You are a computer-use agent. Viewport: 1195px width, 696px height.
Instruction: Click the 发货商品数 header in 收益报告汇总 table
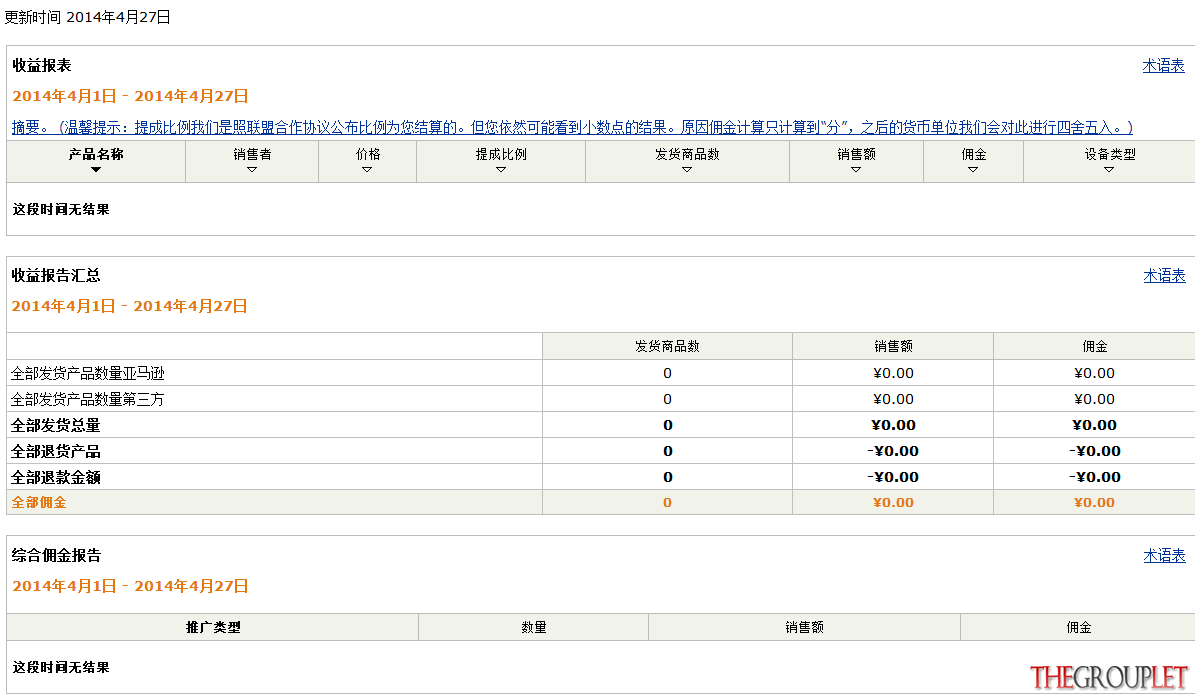click(667, 347)
